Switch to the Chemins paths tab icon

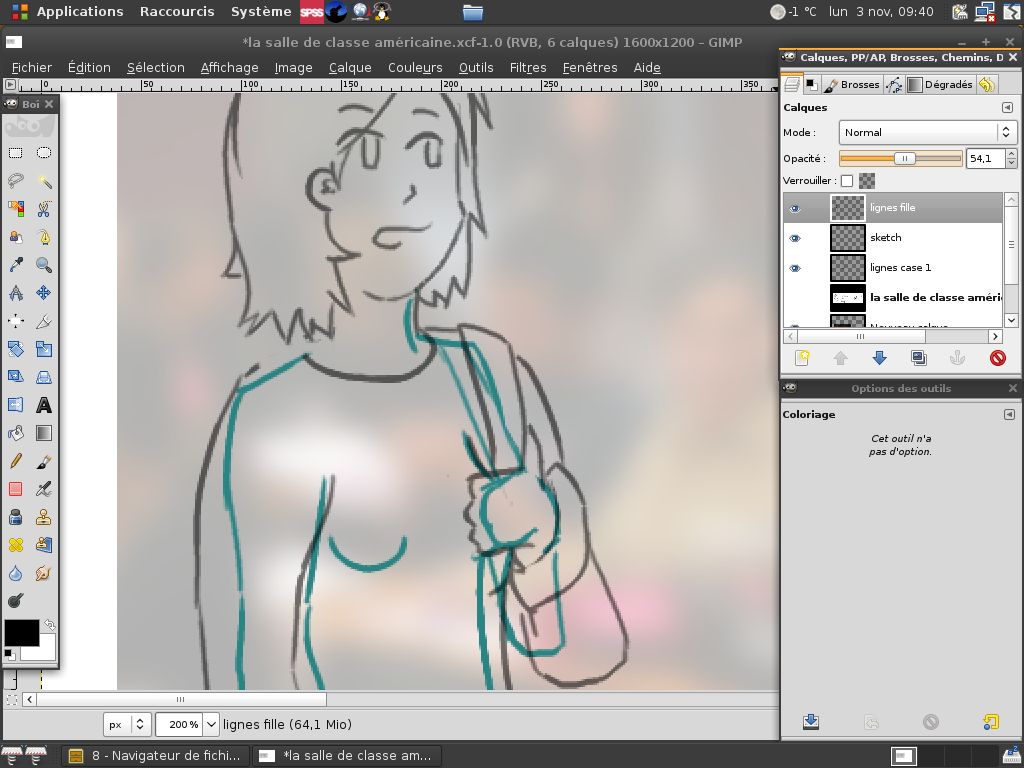[894, 84]
